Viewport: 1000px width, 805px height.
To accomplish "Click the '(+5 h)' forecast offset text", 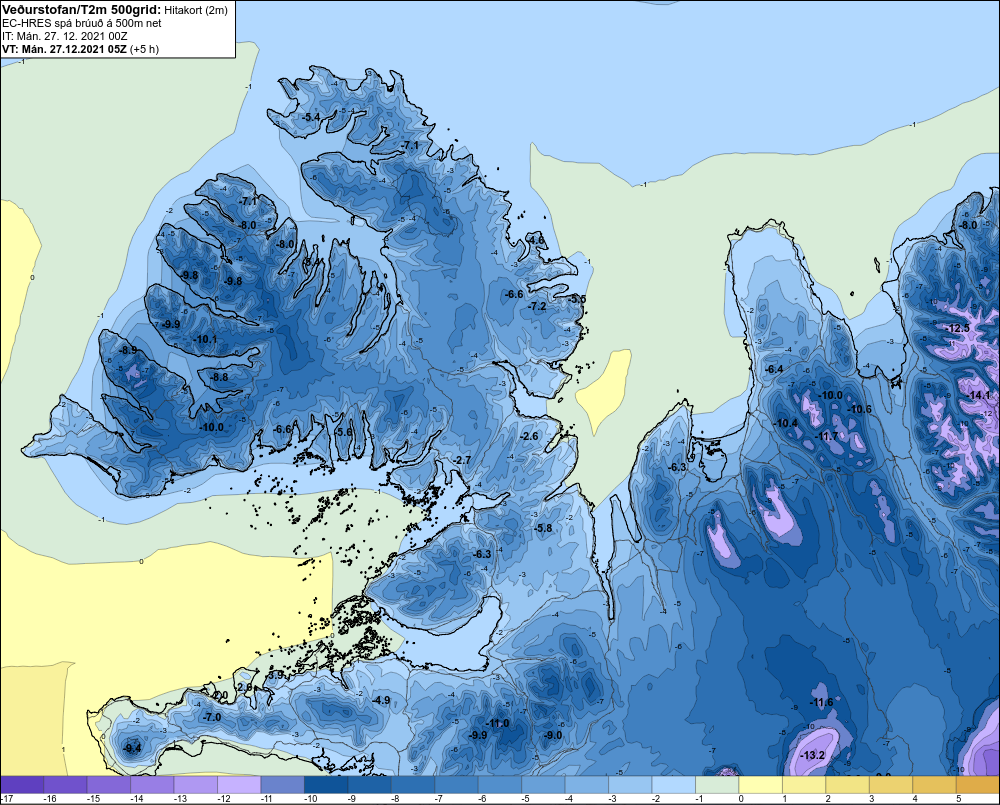I will click(144, 49).
